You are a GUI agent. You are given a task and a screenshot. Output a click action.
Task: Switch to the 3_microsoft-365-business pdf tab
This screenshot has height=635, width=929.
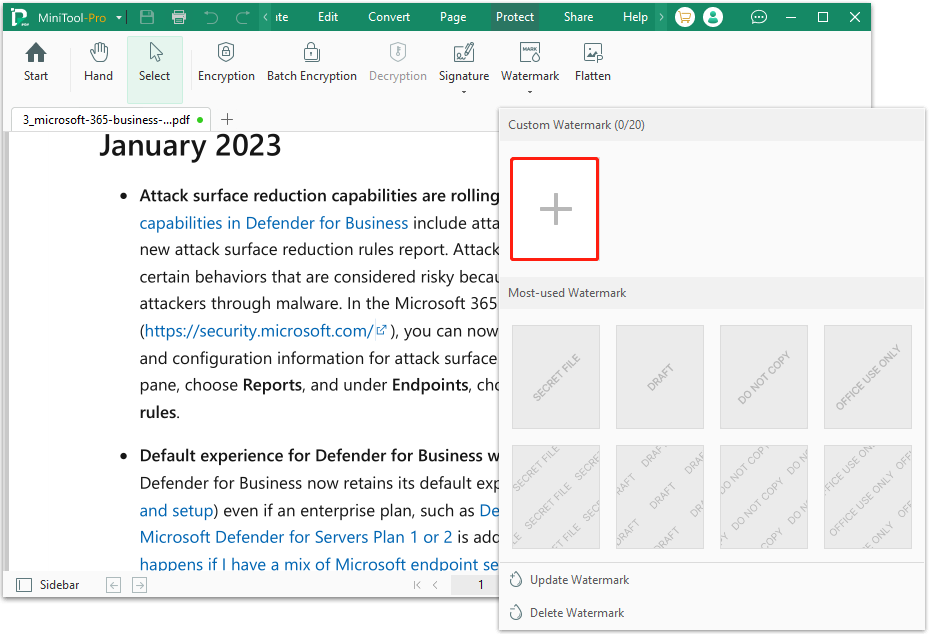[111, 120]
